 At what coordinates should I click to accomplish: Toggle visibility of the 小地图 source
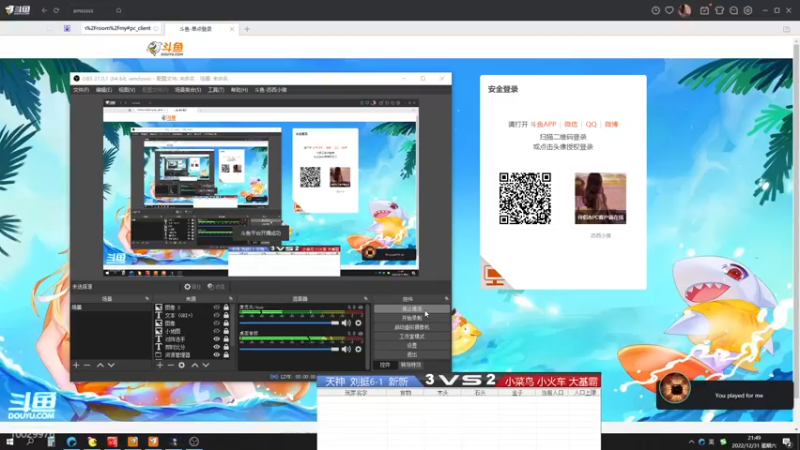click(x=217, y=331)
